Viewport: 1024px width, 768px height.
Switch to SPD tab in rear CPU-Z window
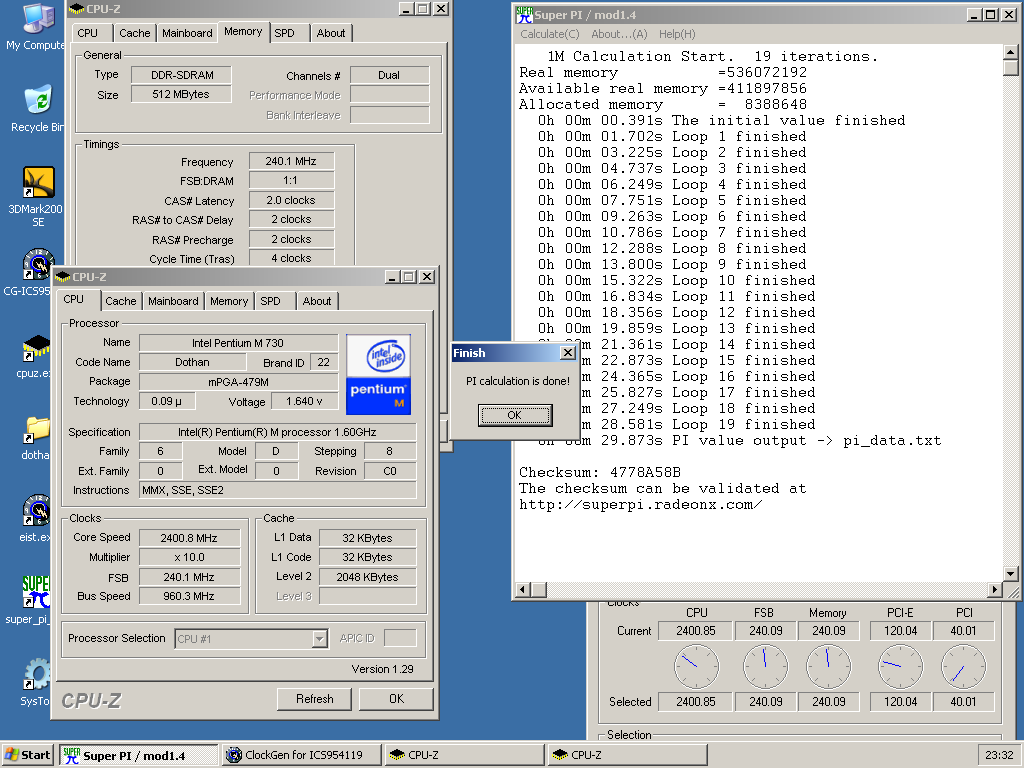(284, 33)
